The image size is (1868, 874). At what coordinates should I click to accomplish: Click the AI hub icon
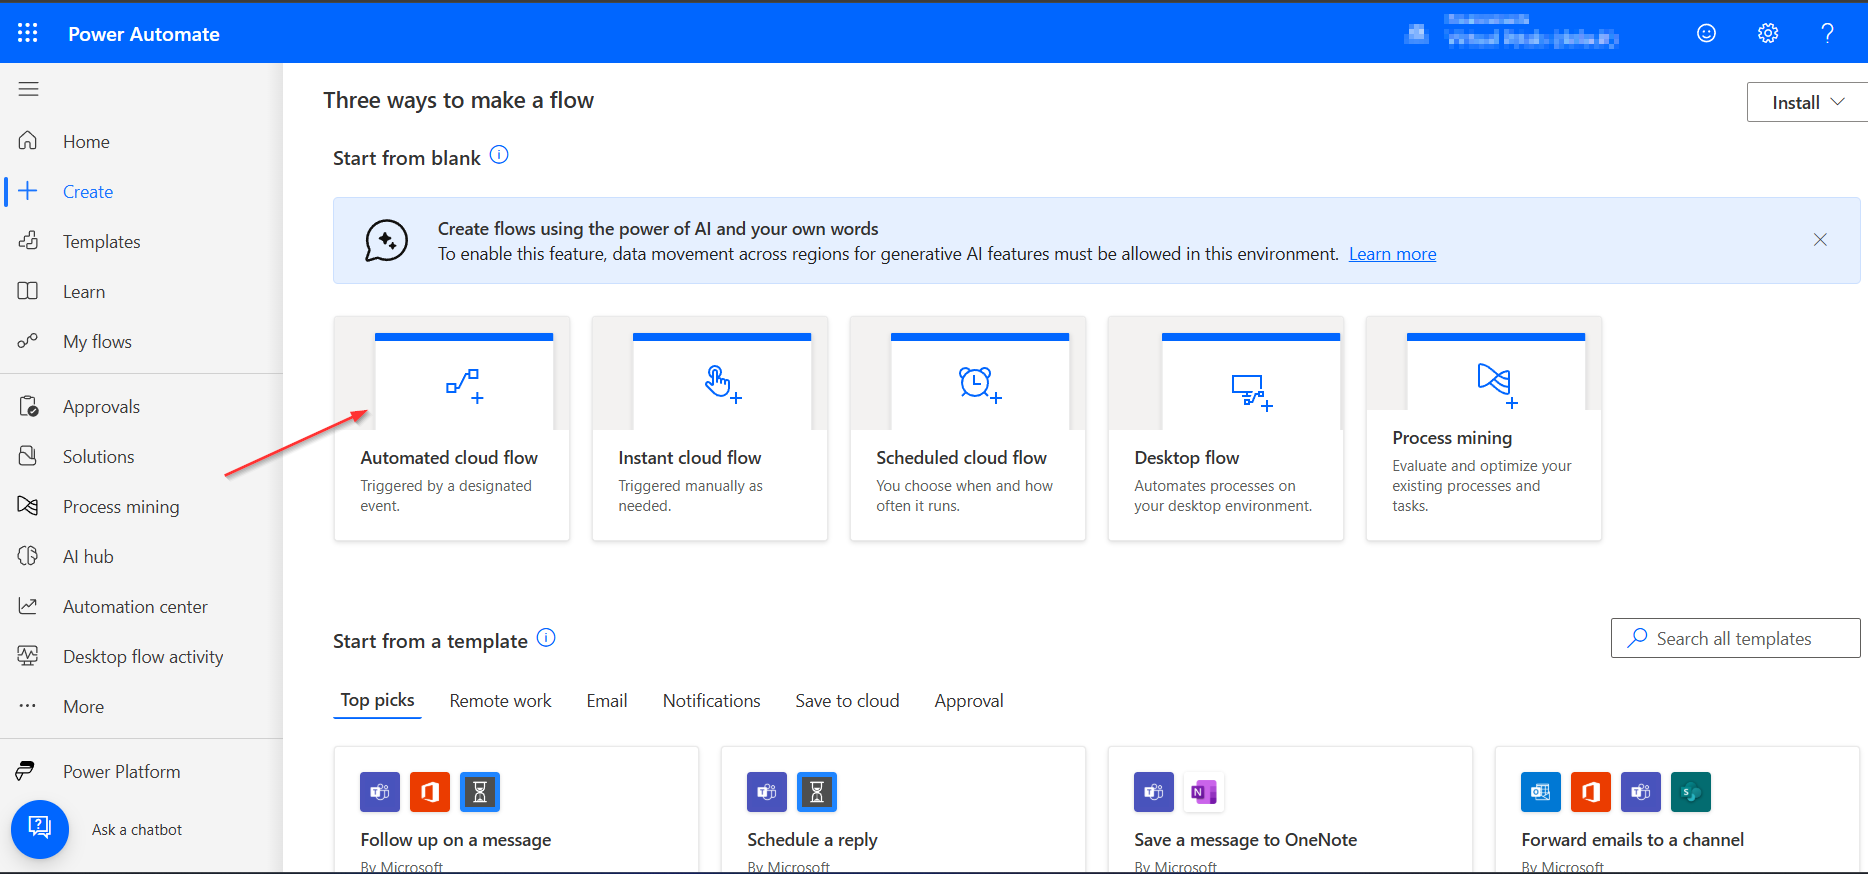(28, 556)
